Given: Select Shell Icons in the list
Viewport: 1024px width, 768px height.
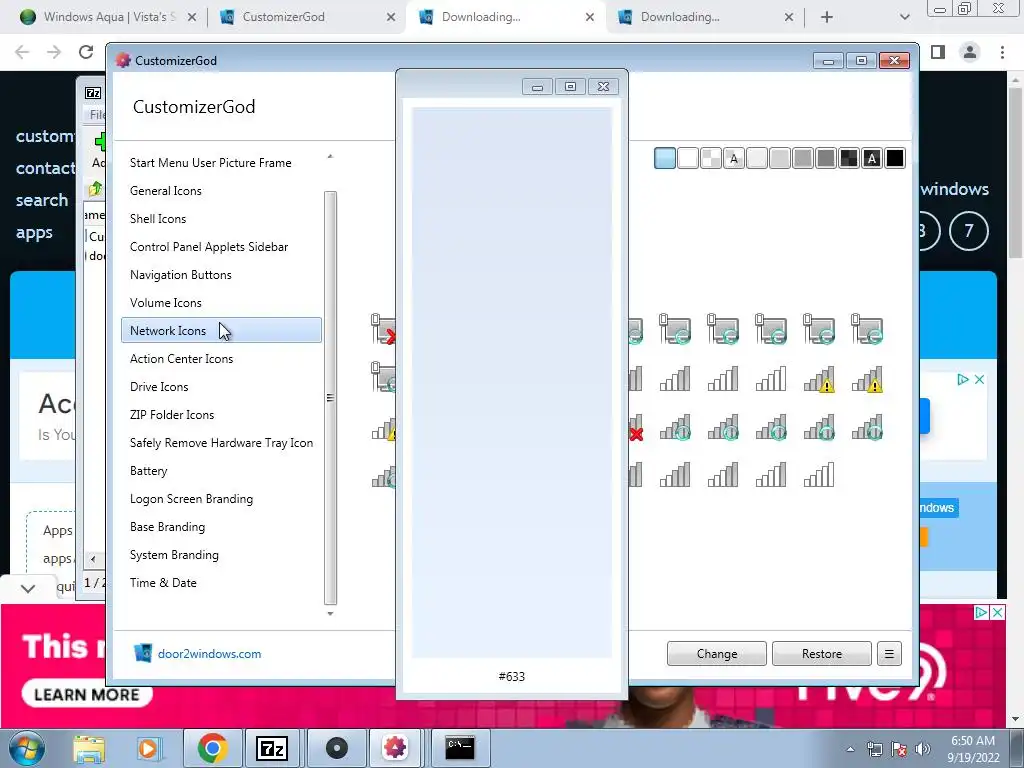Looking at the screenshot, I should tap(221, 219).
